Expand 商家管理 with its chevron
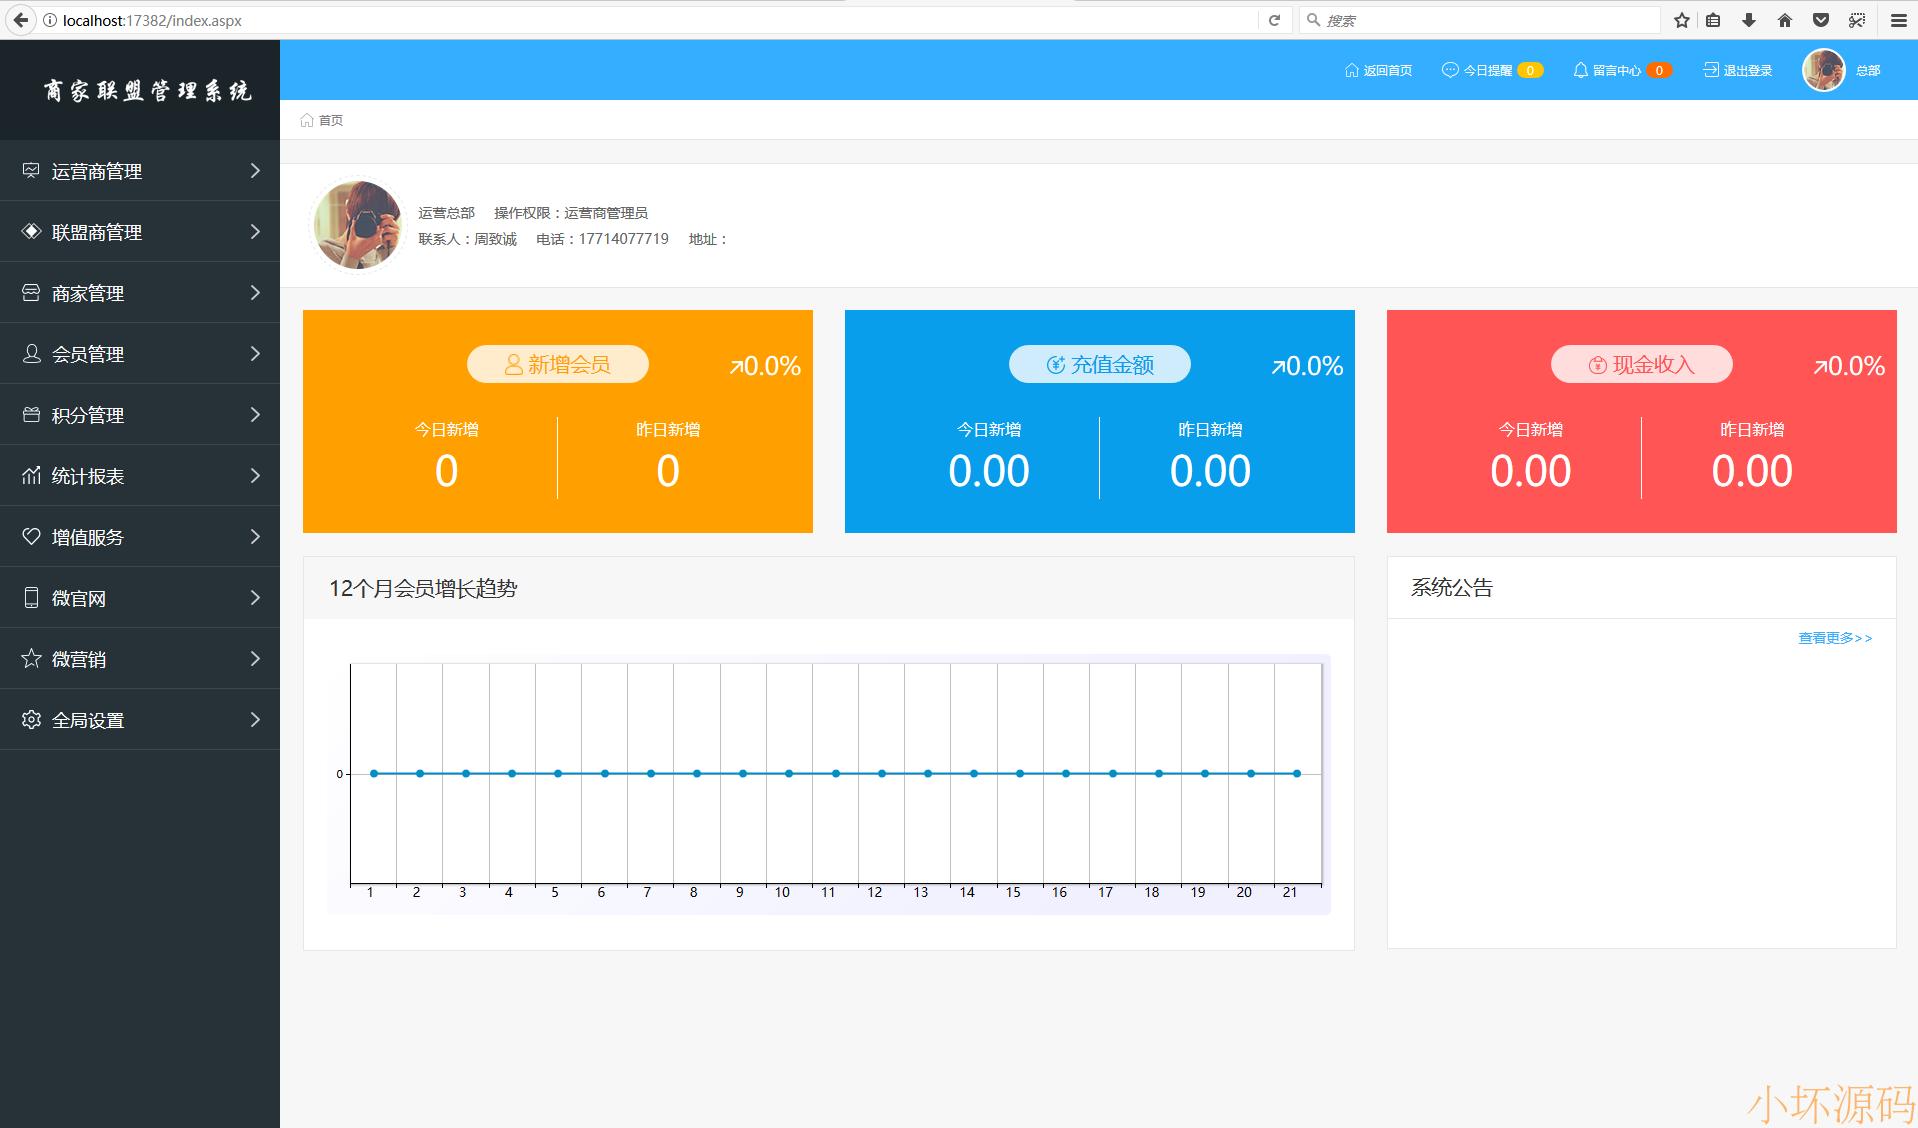Screen dimensions: 1918x1128 255,293
